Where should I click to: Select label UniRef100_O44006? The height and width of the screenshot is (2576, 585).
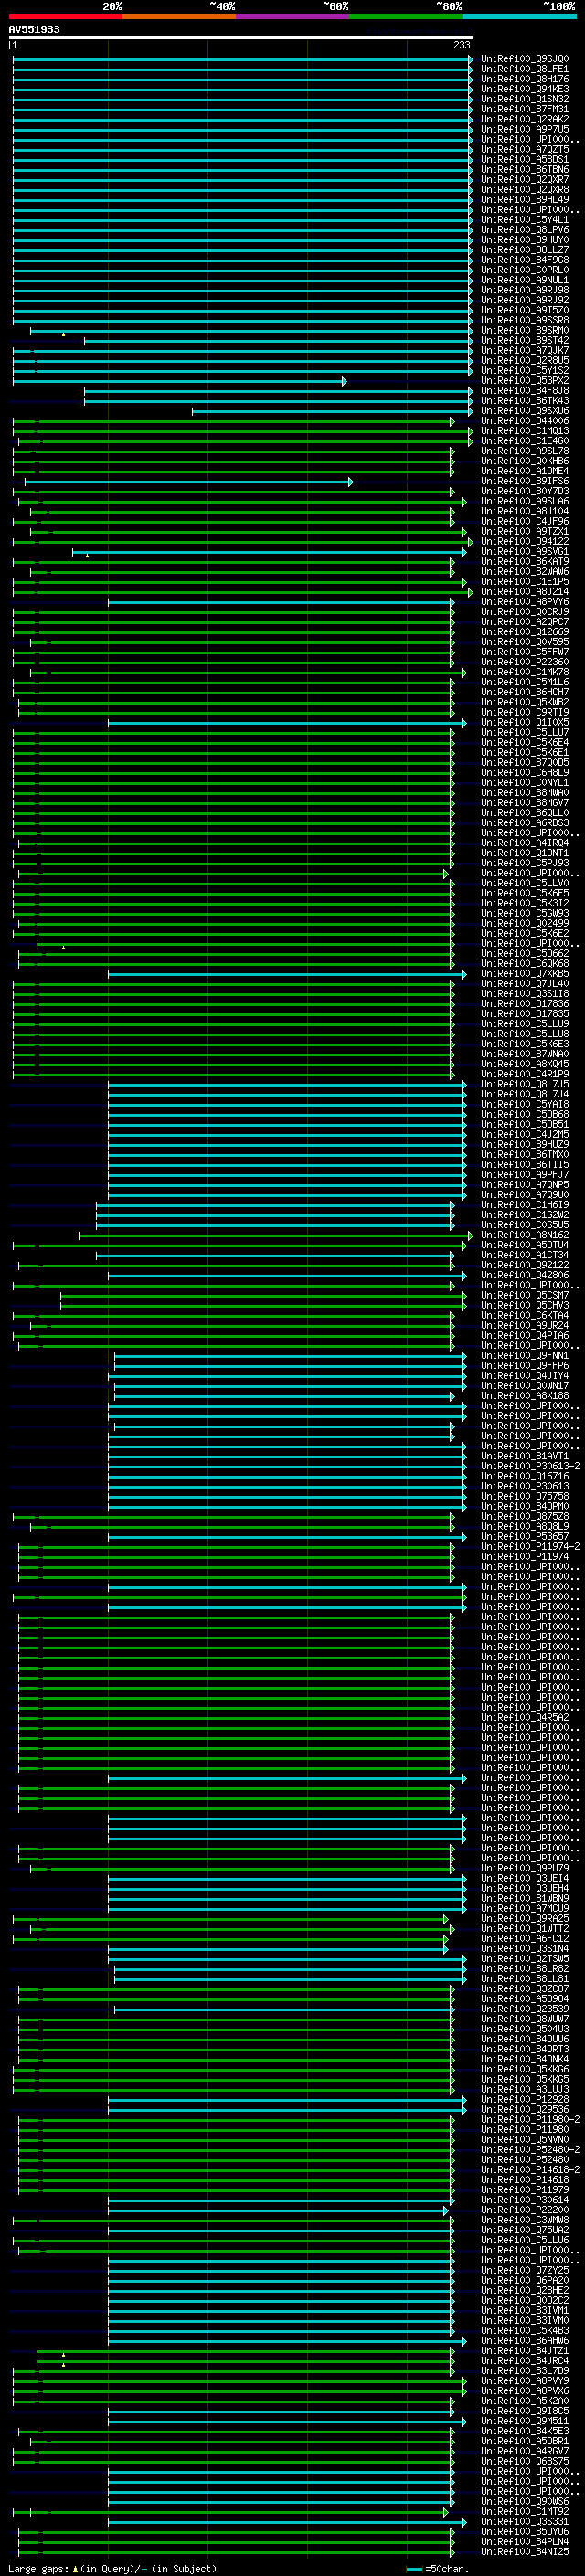click(525, 421)
